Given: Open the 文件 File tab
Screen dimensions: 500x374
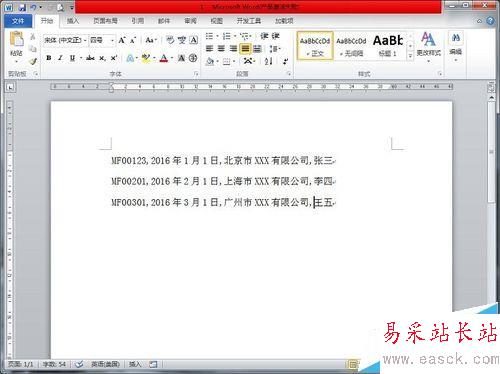Looking at the screenshot, I should [x=18, y=21].
